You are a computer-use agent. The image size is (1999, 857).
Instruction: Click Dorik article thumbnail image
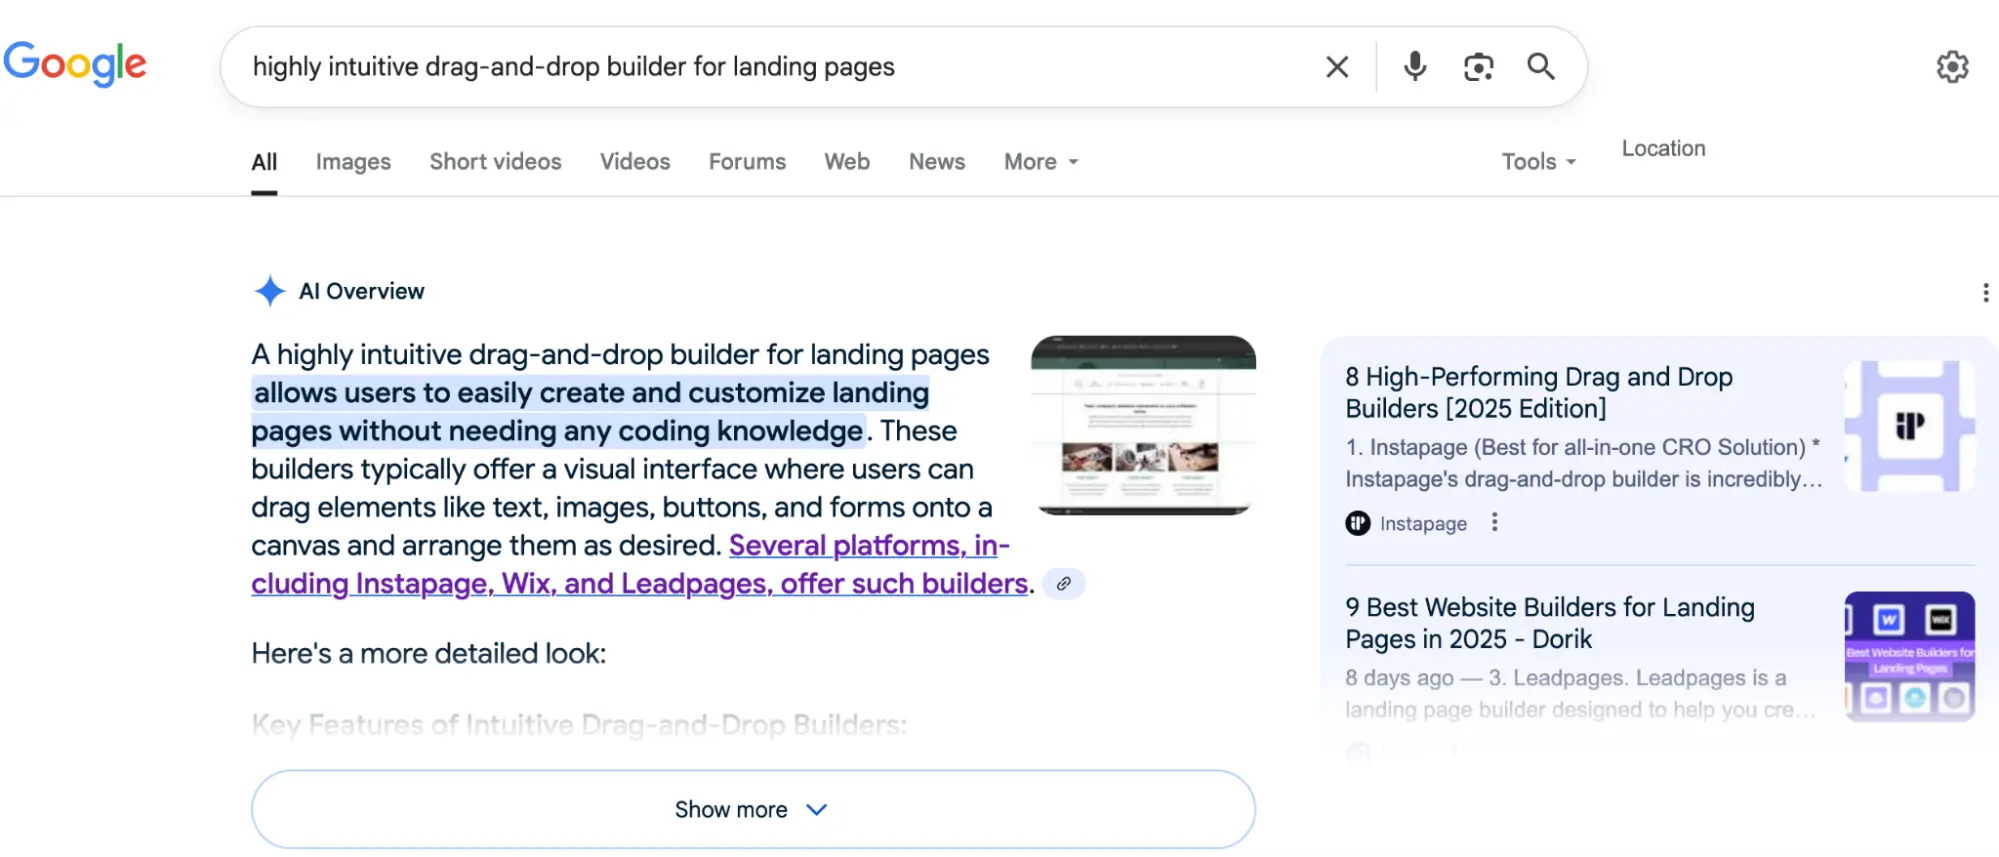click(x=1909, y=656)
